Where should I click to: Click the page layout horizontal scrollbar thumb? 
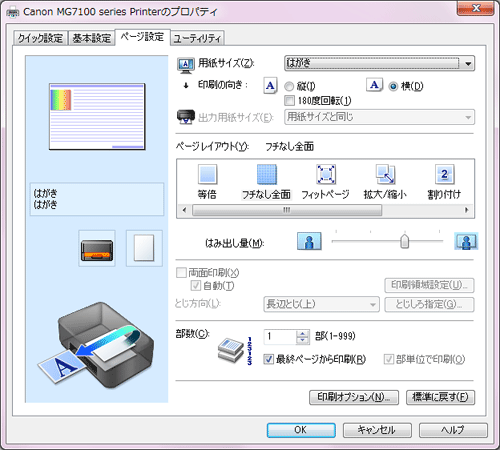(287, 210)
